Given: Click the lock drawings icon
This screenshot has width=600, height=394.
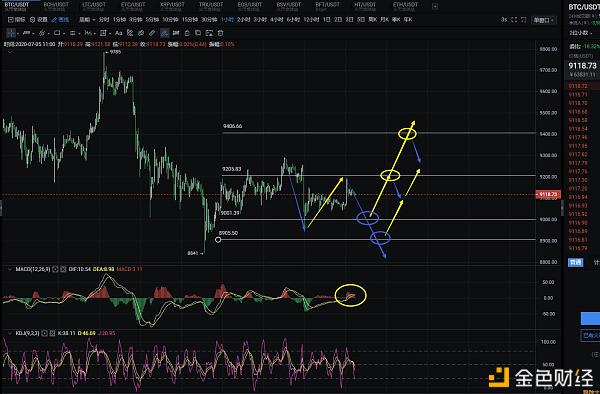Looking at the screenshot, I should [x=187, y=33].
